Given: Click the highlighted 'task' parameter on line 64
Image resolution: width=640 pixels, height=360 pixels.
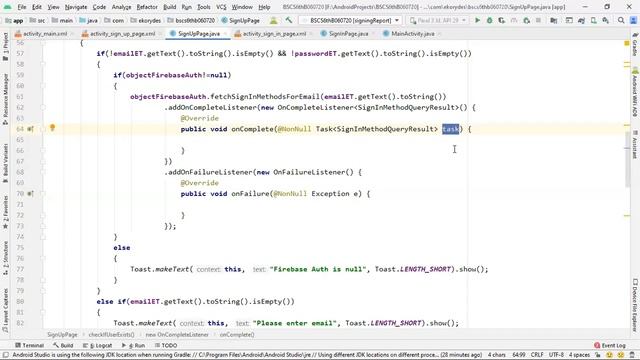Looking at the screenshot, I should 451,129.
